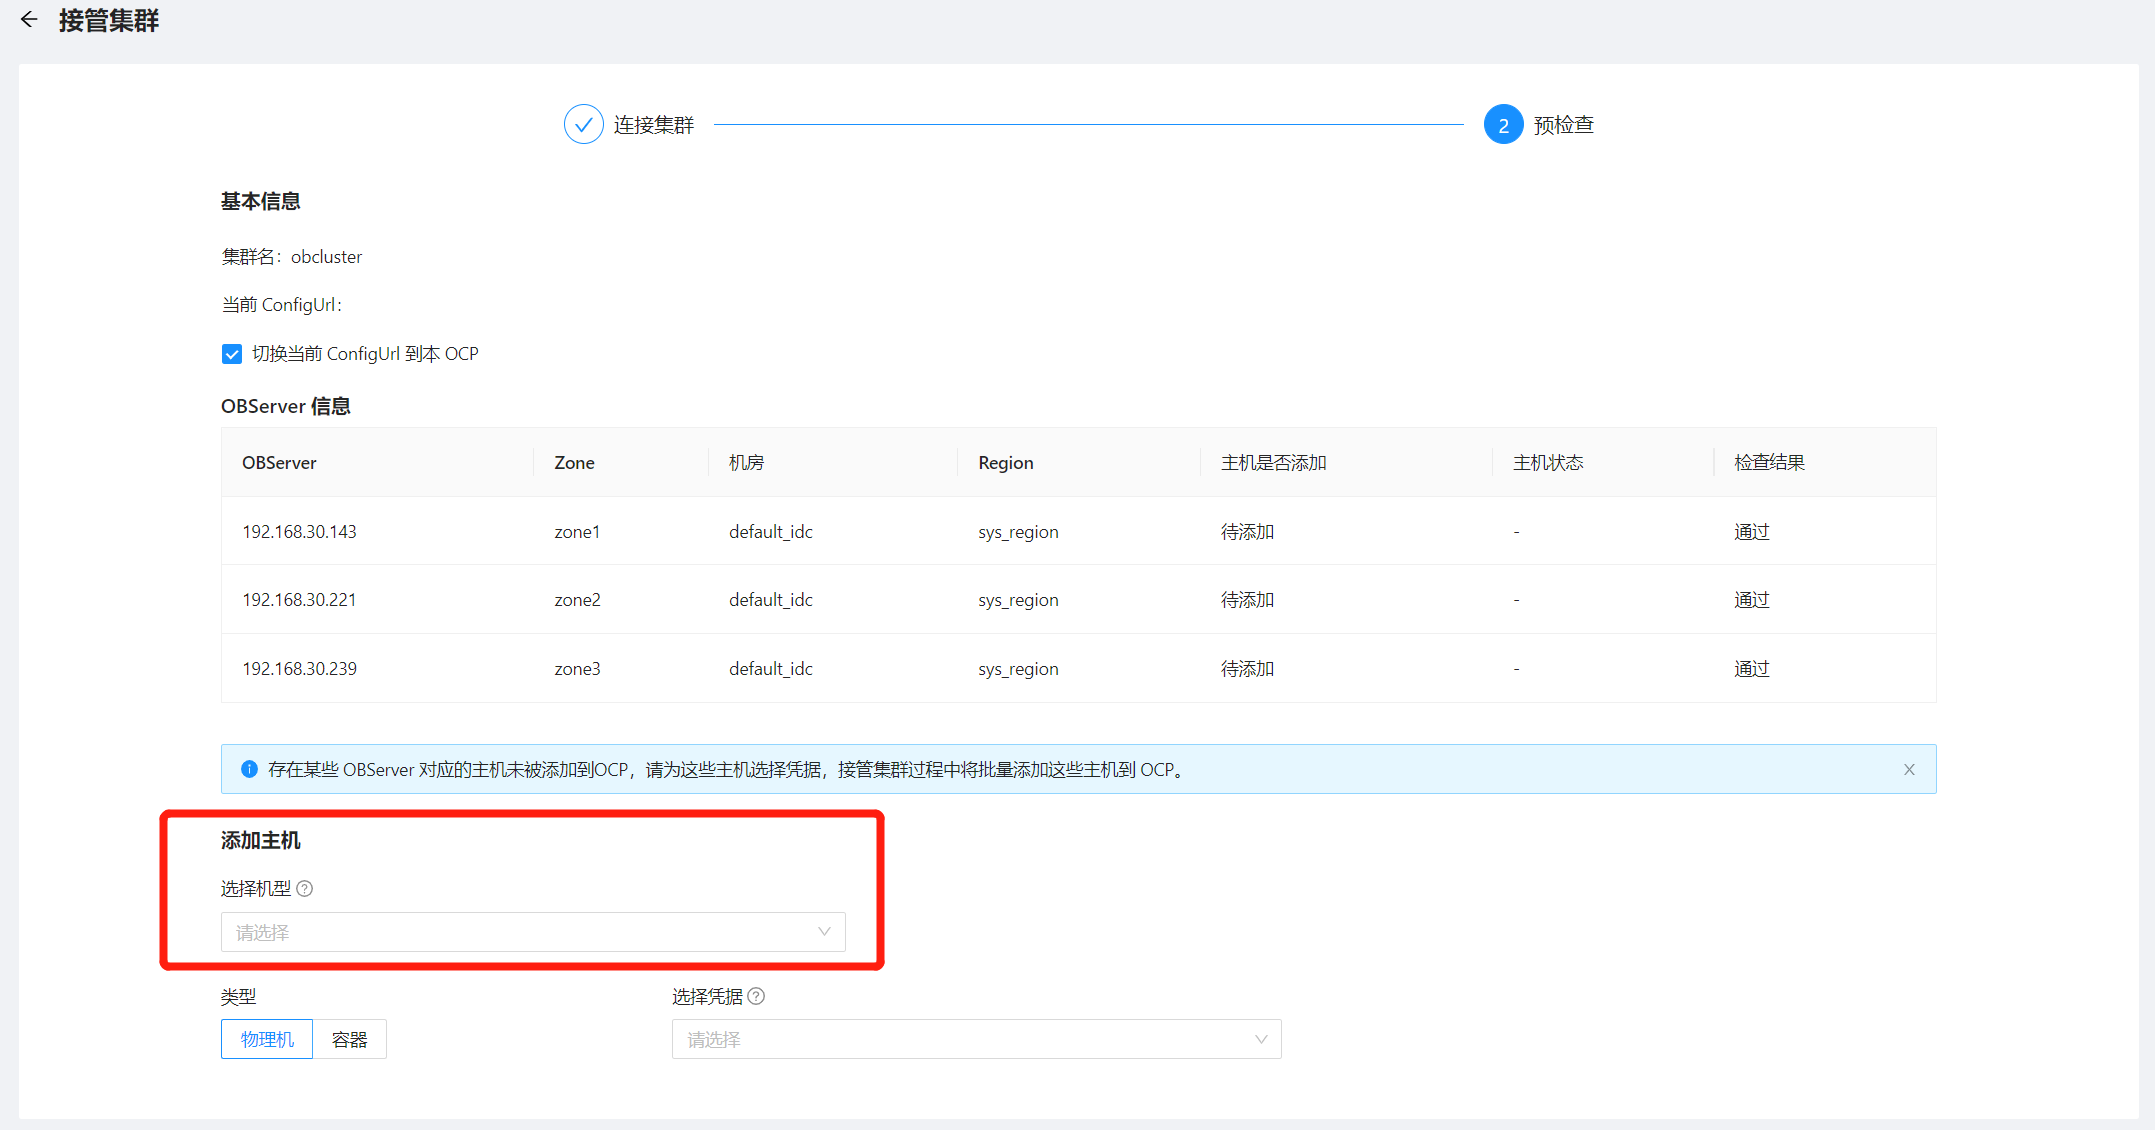Click the OBServer column header

279,462
